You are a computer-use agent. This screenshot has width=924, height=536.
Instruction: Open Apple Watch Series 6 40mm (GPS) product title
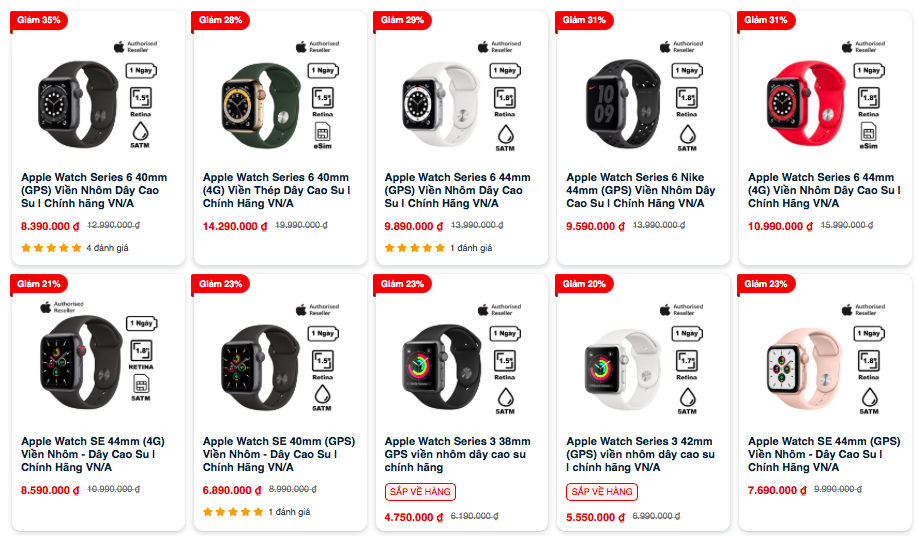point(94,190)
